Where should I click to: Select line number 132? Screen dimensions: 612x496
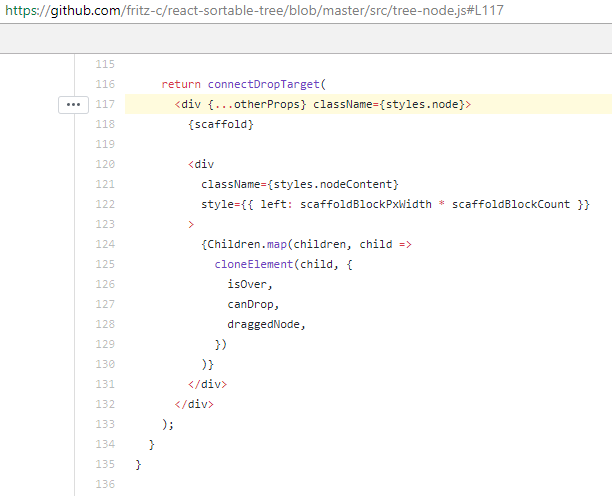(x=104, y=404)
